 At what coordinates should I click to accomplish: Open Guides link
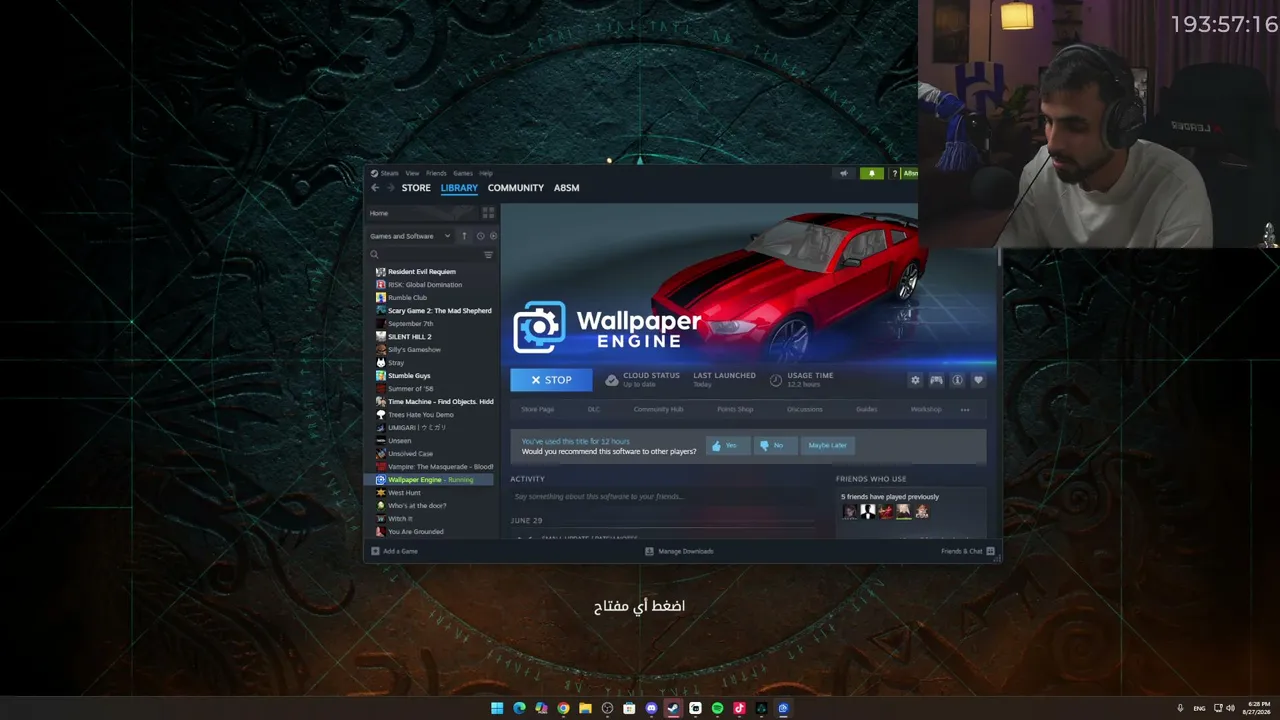(x=866, y=409)
